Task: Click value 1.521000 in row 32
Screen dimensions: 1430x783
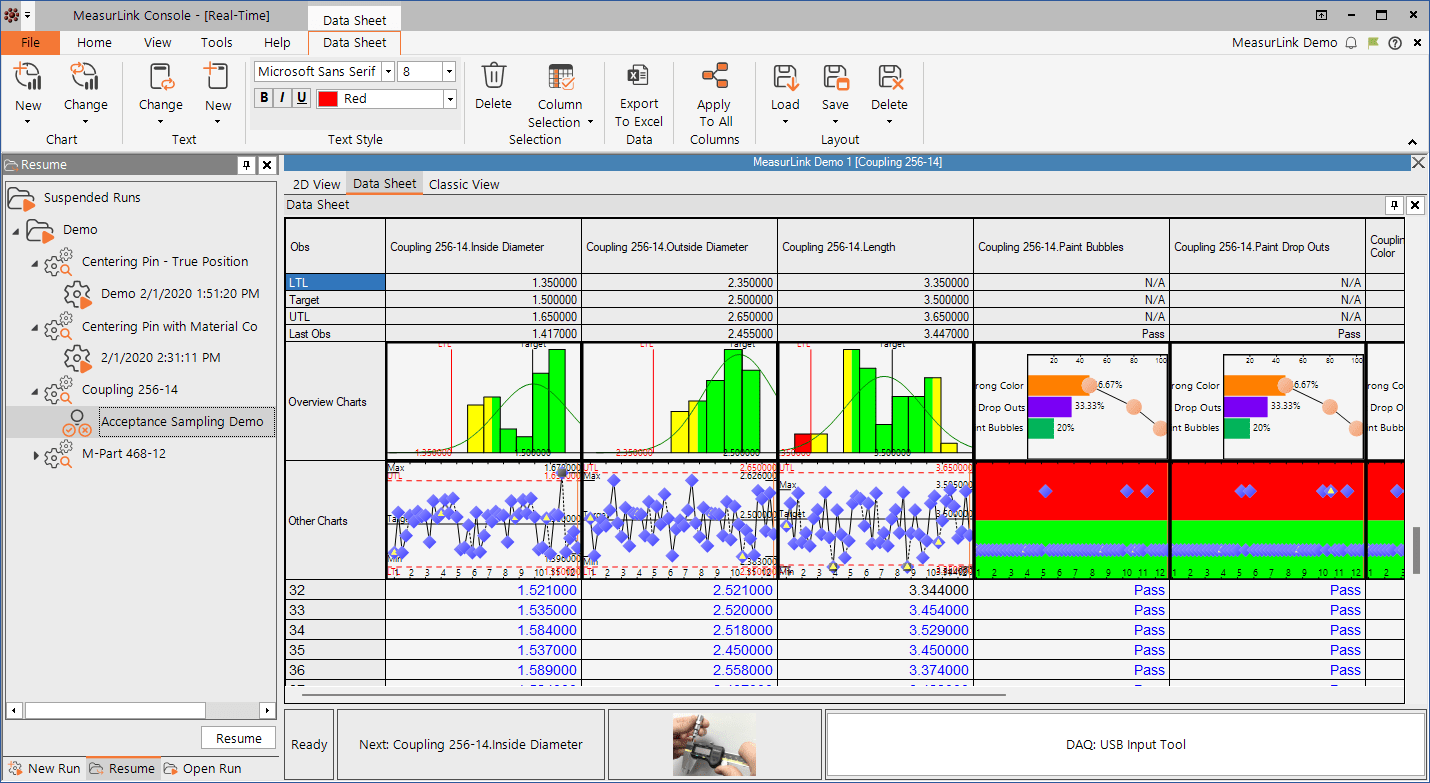Action: (x=546, y=590)
